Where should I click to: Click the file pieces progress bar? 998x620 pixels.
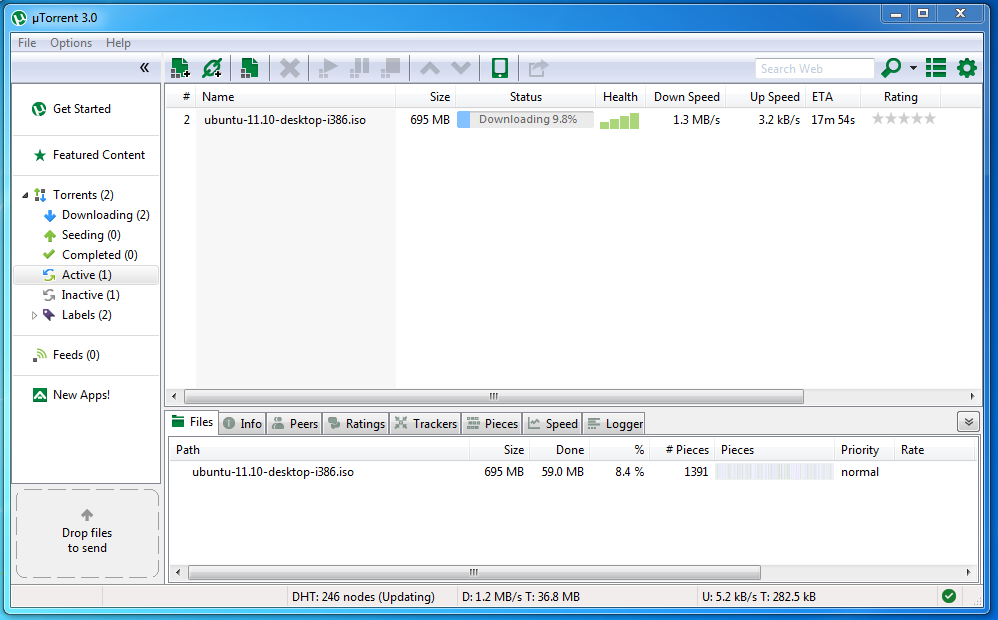(x=774, y=472)
